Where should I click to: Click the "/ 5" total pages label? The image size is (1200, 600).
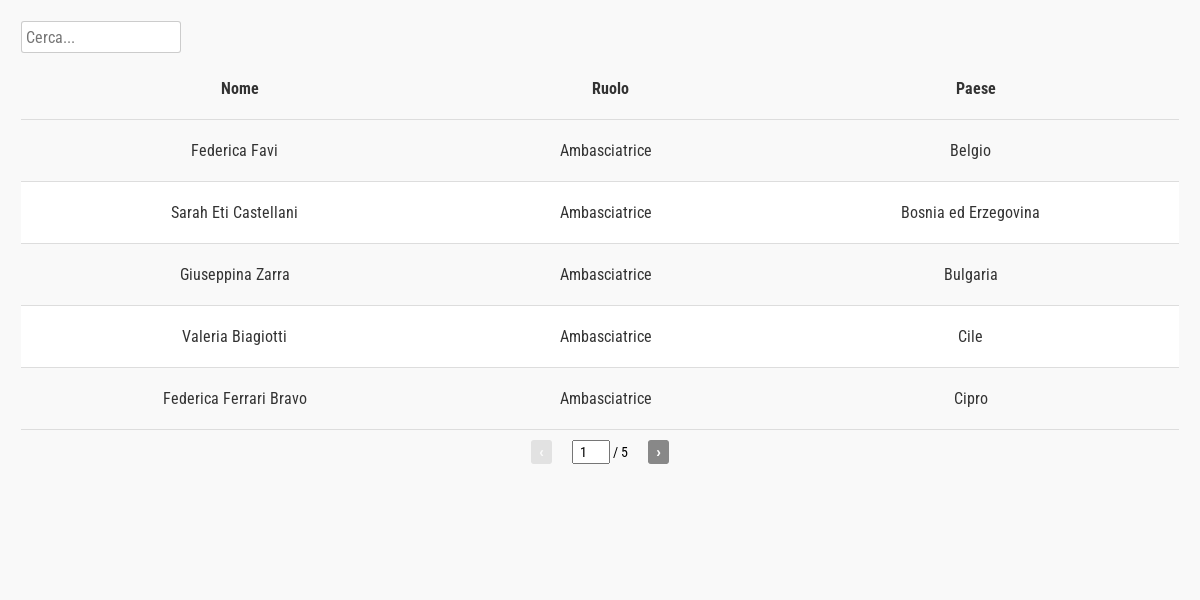click(x=621, y=453)
